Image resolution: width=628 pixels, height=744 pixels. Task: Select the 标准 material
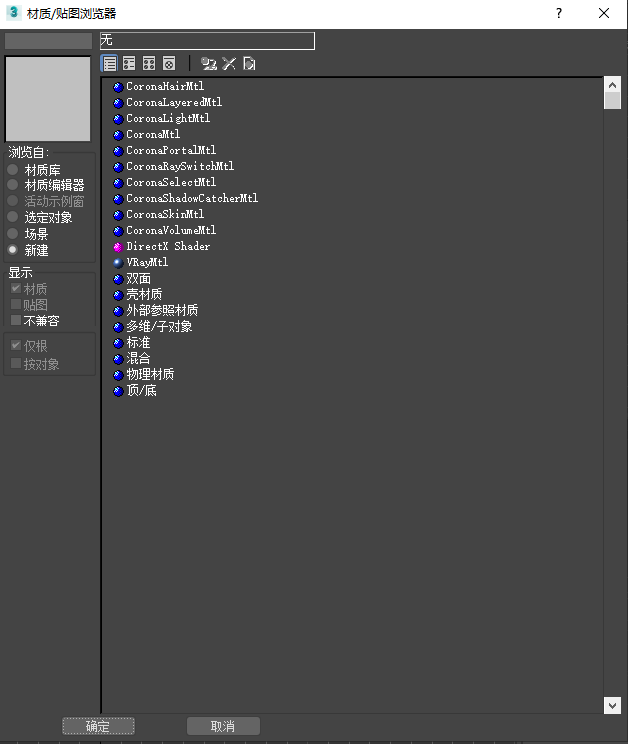139,343
